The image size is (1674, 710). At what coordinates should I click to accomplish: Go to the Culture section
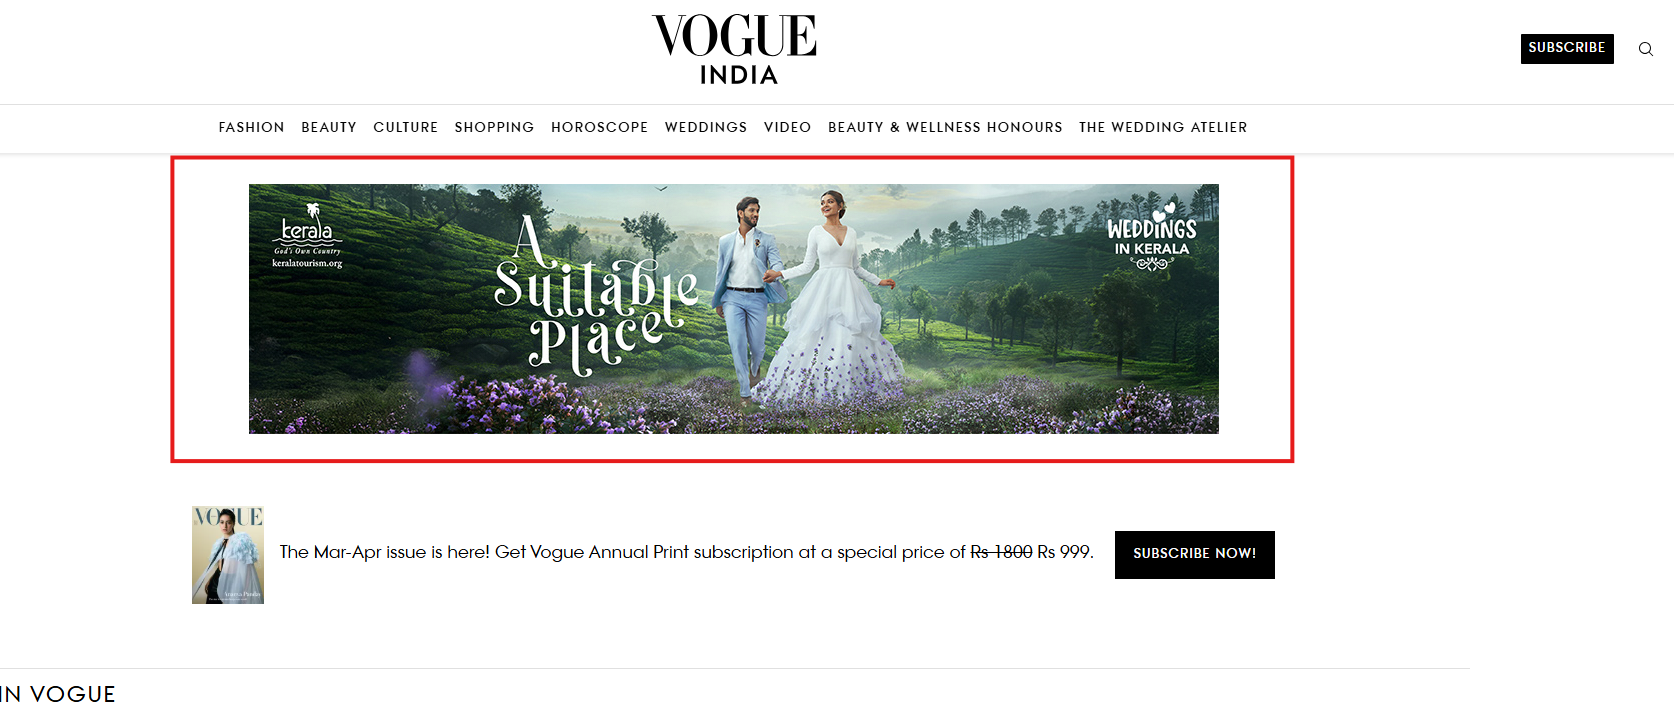point(406,127)
